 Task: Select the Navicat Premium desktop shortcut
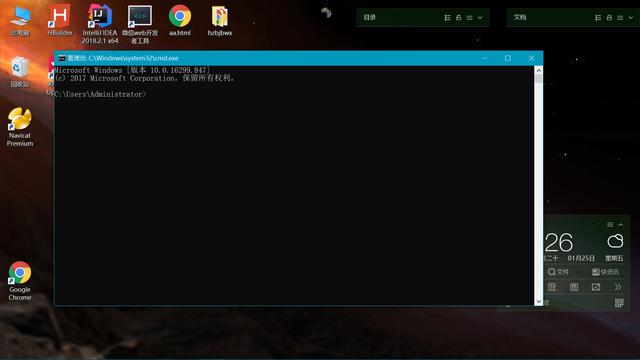pyautogui.click(x=20, y=127)
